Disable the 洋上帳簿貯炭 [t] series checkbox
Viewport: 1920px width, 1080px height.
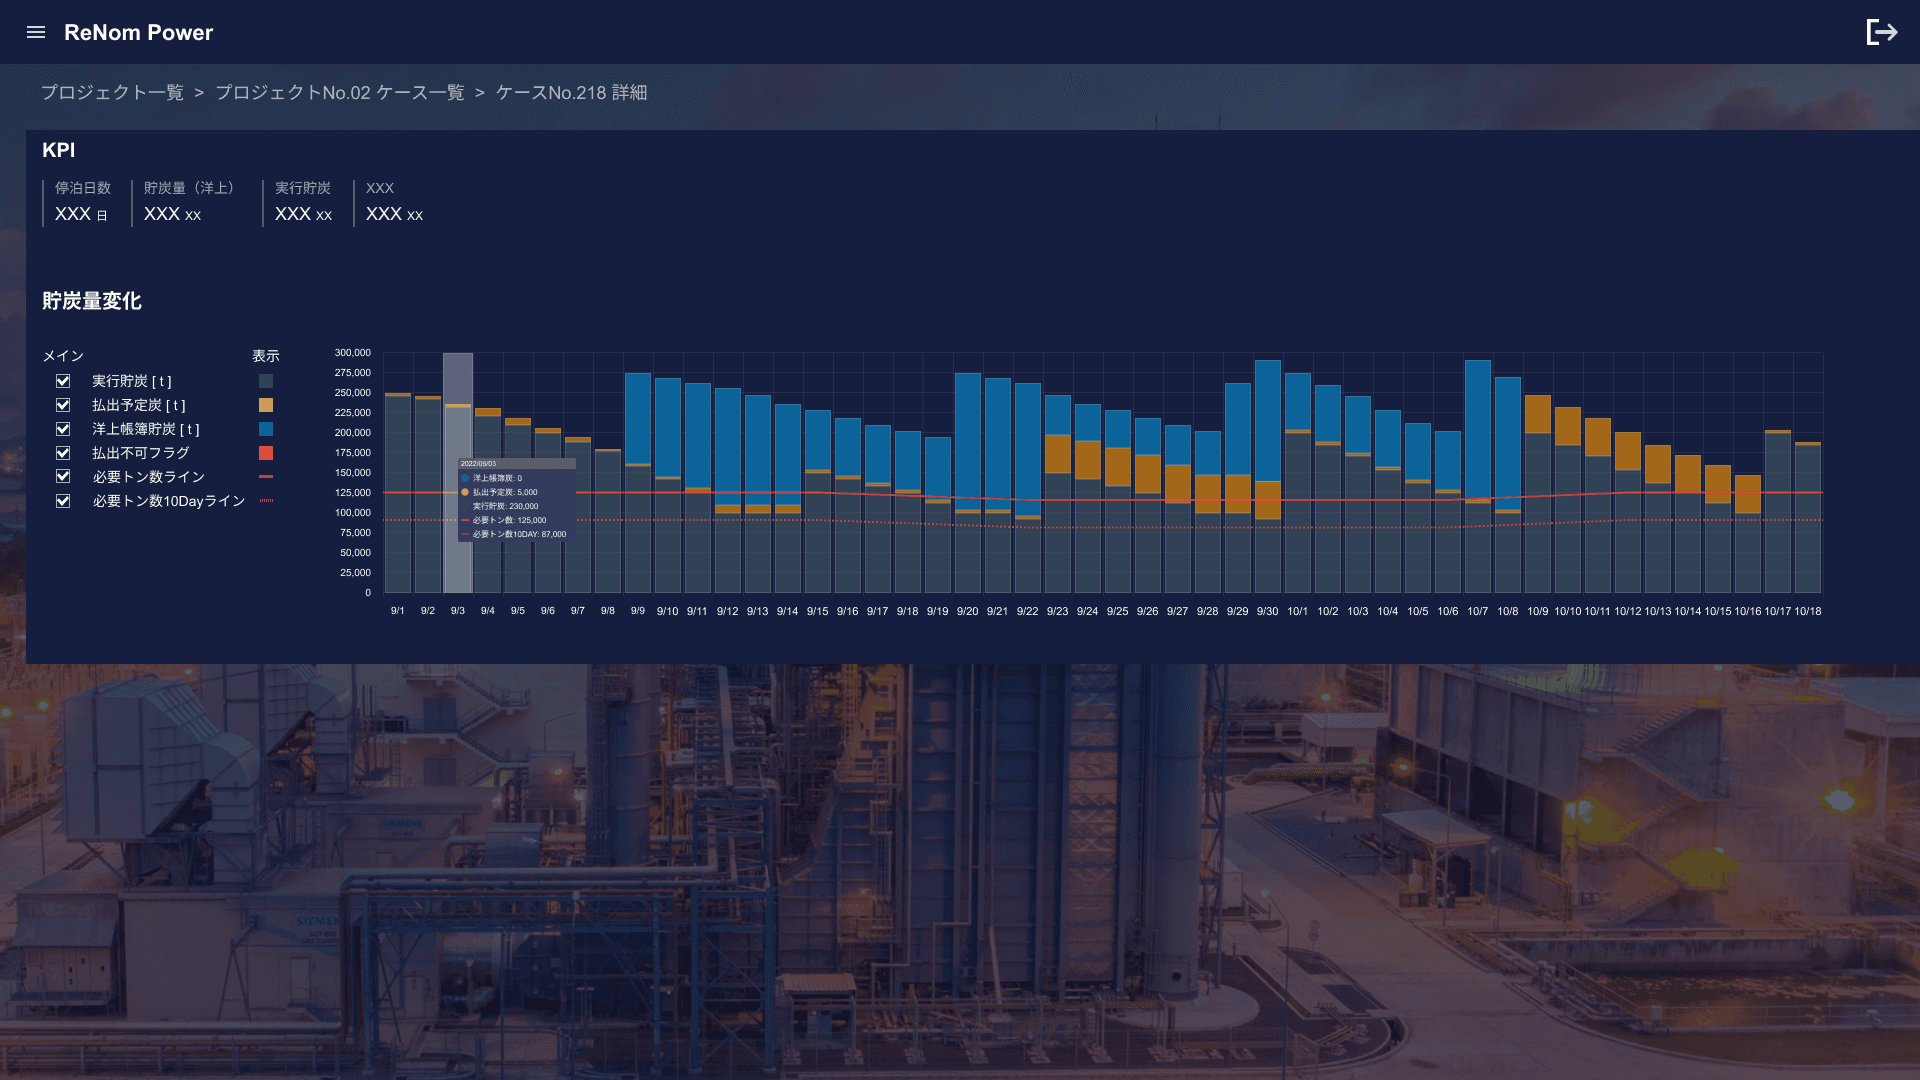pos(63,429)
